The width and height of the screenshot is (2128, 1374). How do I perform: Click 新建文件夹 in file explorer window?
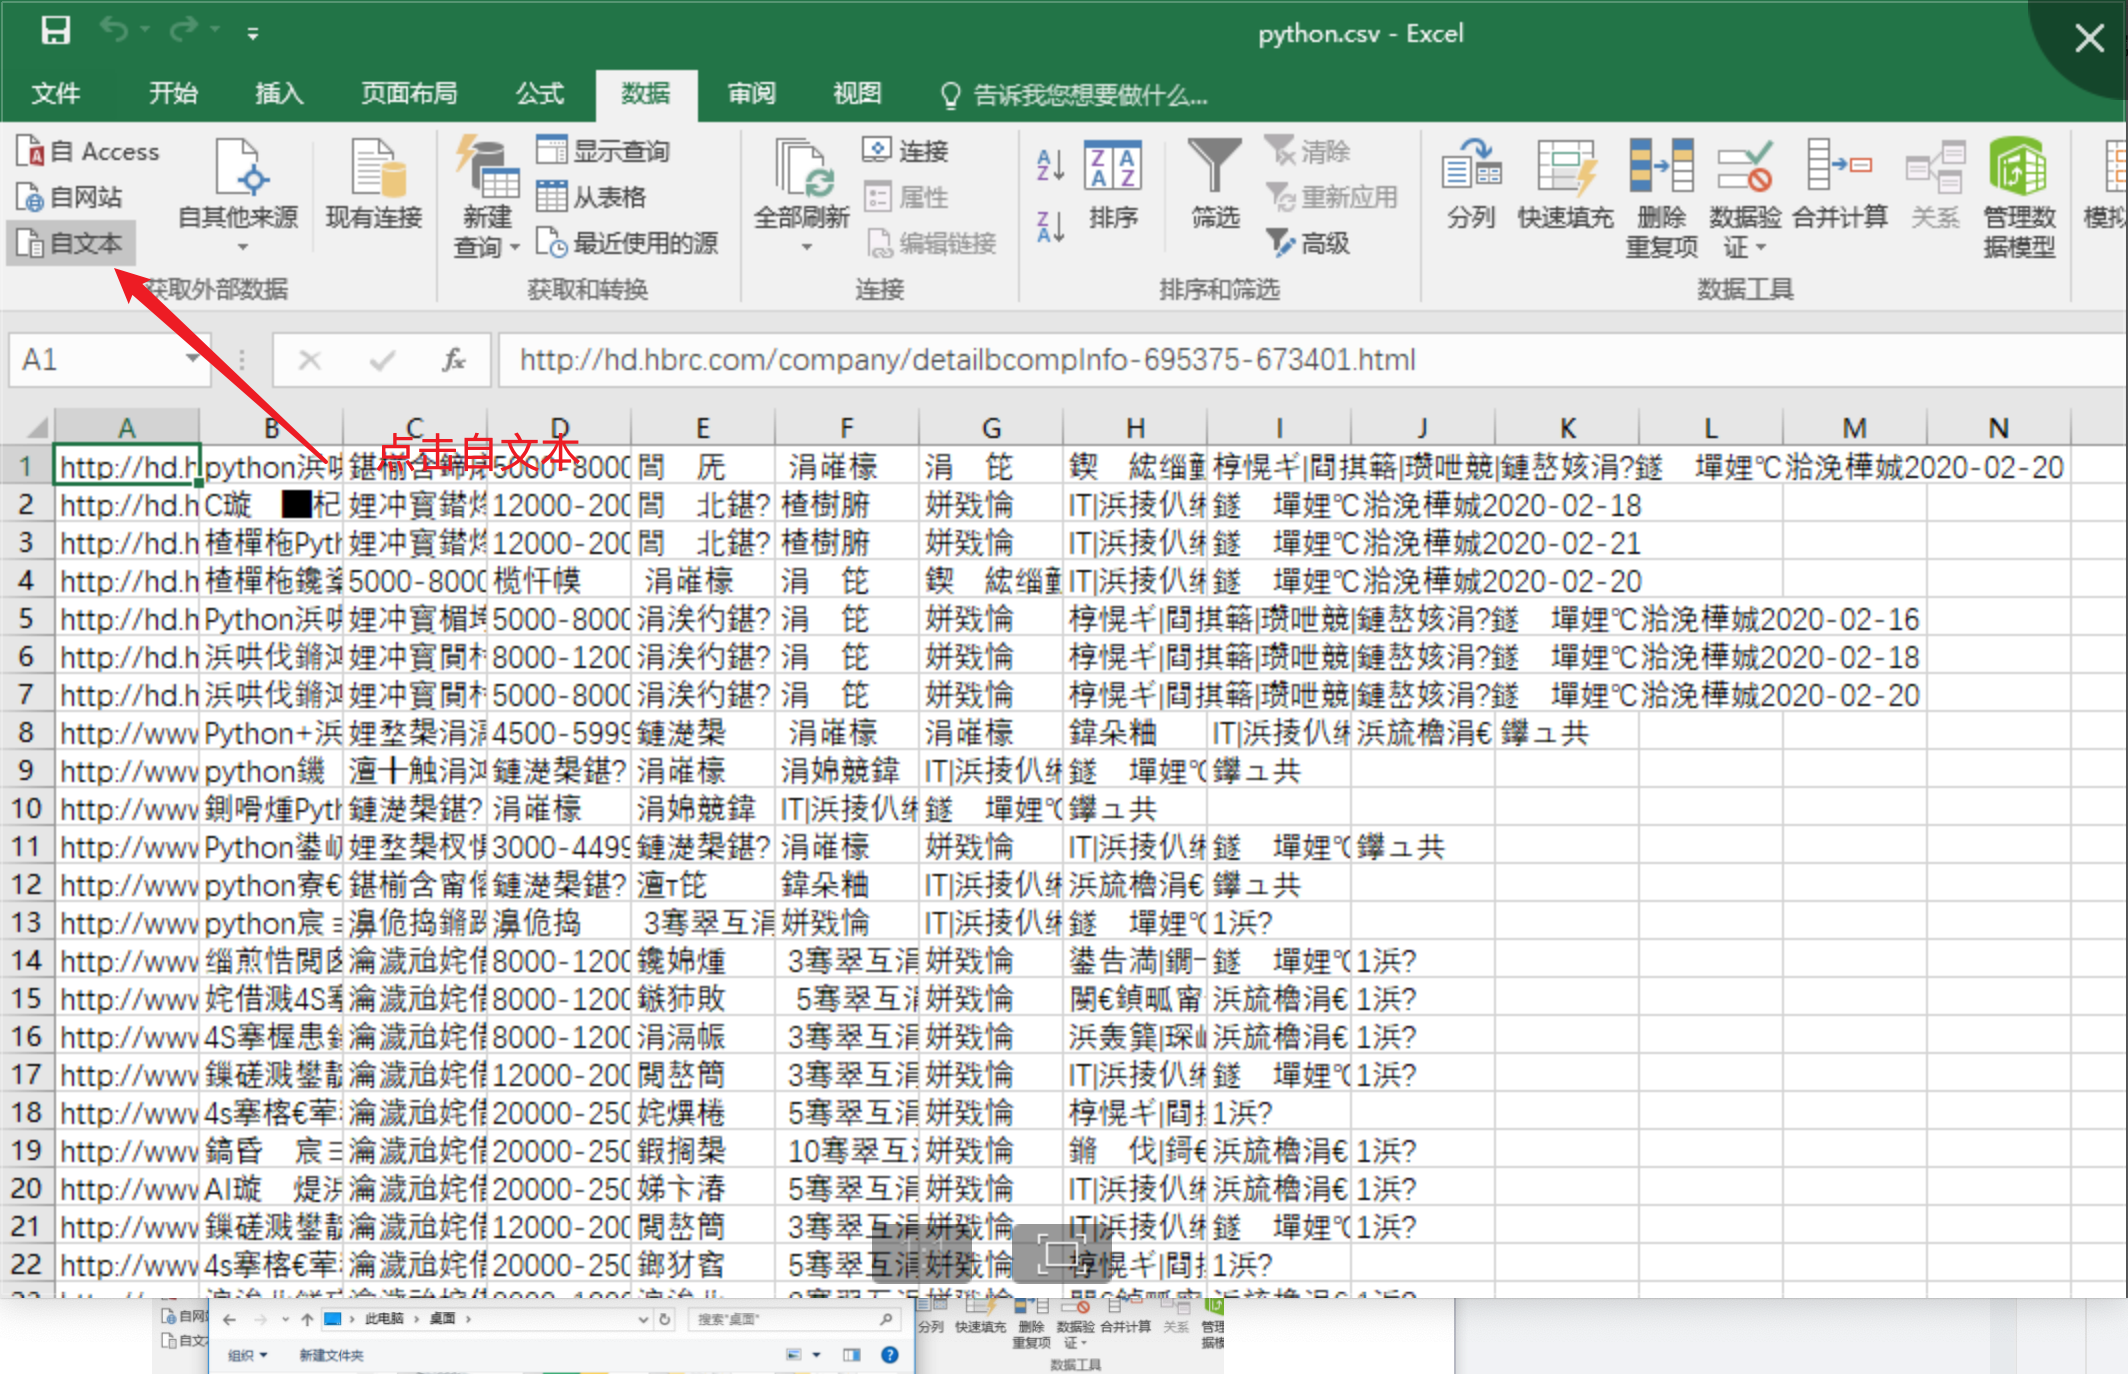pyautogui.click(x=331, y=1355)
